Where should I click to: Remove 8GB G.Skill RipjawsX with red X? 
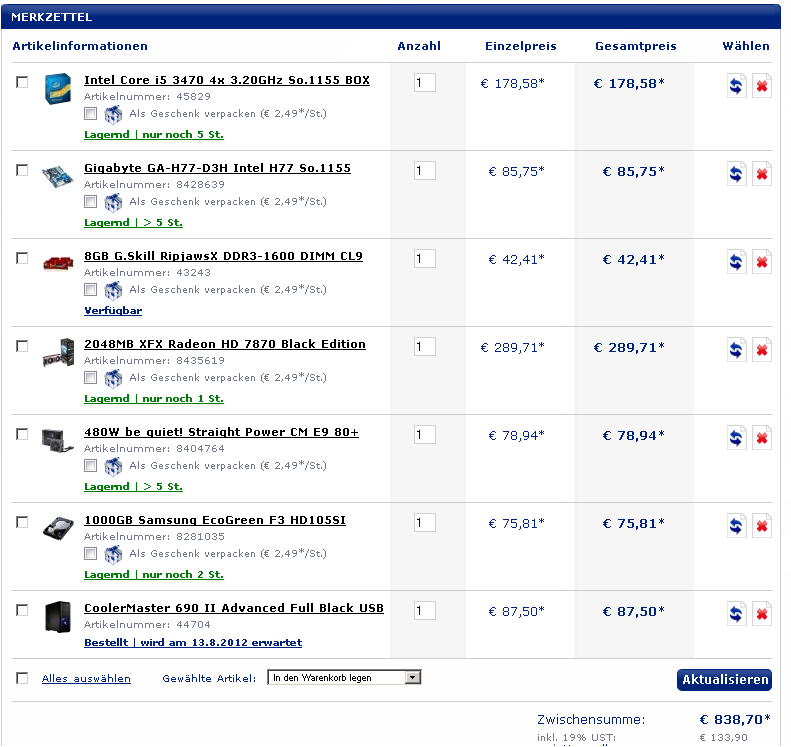pyautogui.click(x=762, y=262)
